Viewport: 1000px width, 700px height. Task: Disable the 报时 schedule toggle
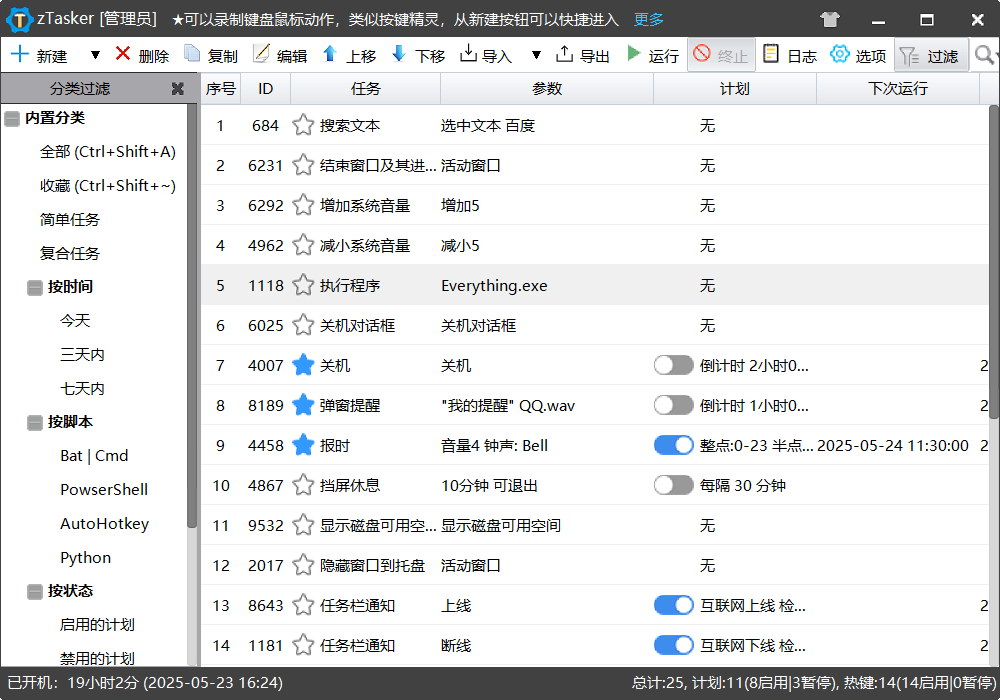[x=673, y=445]
